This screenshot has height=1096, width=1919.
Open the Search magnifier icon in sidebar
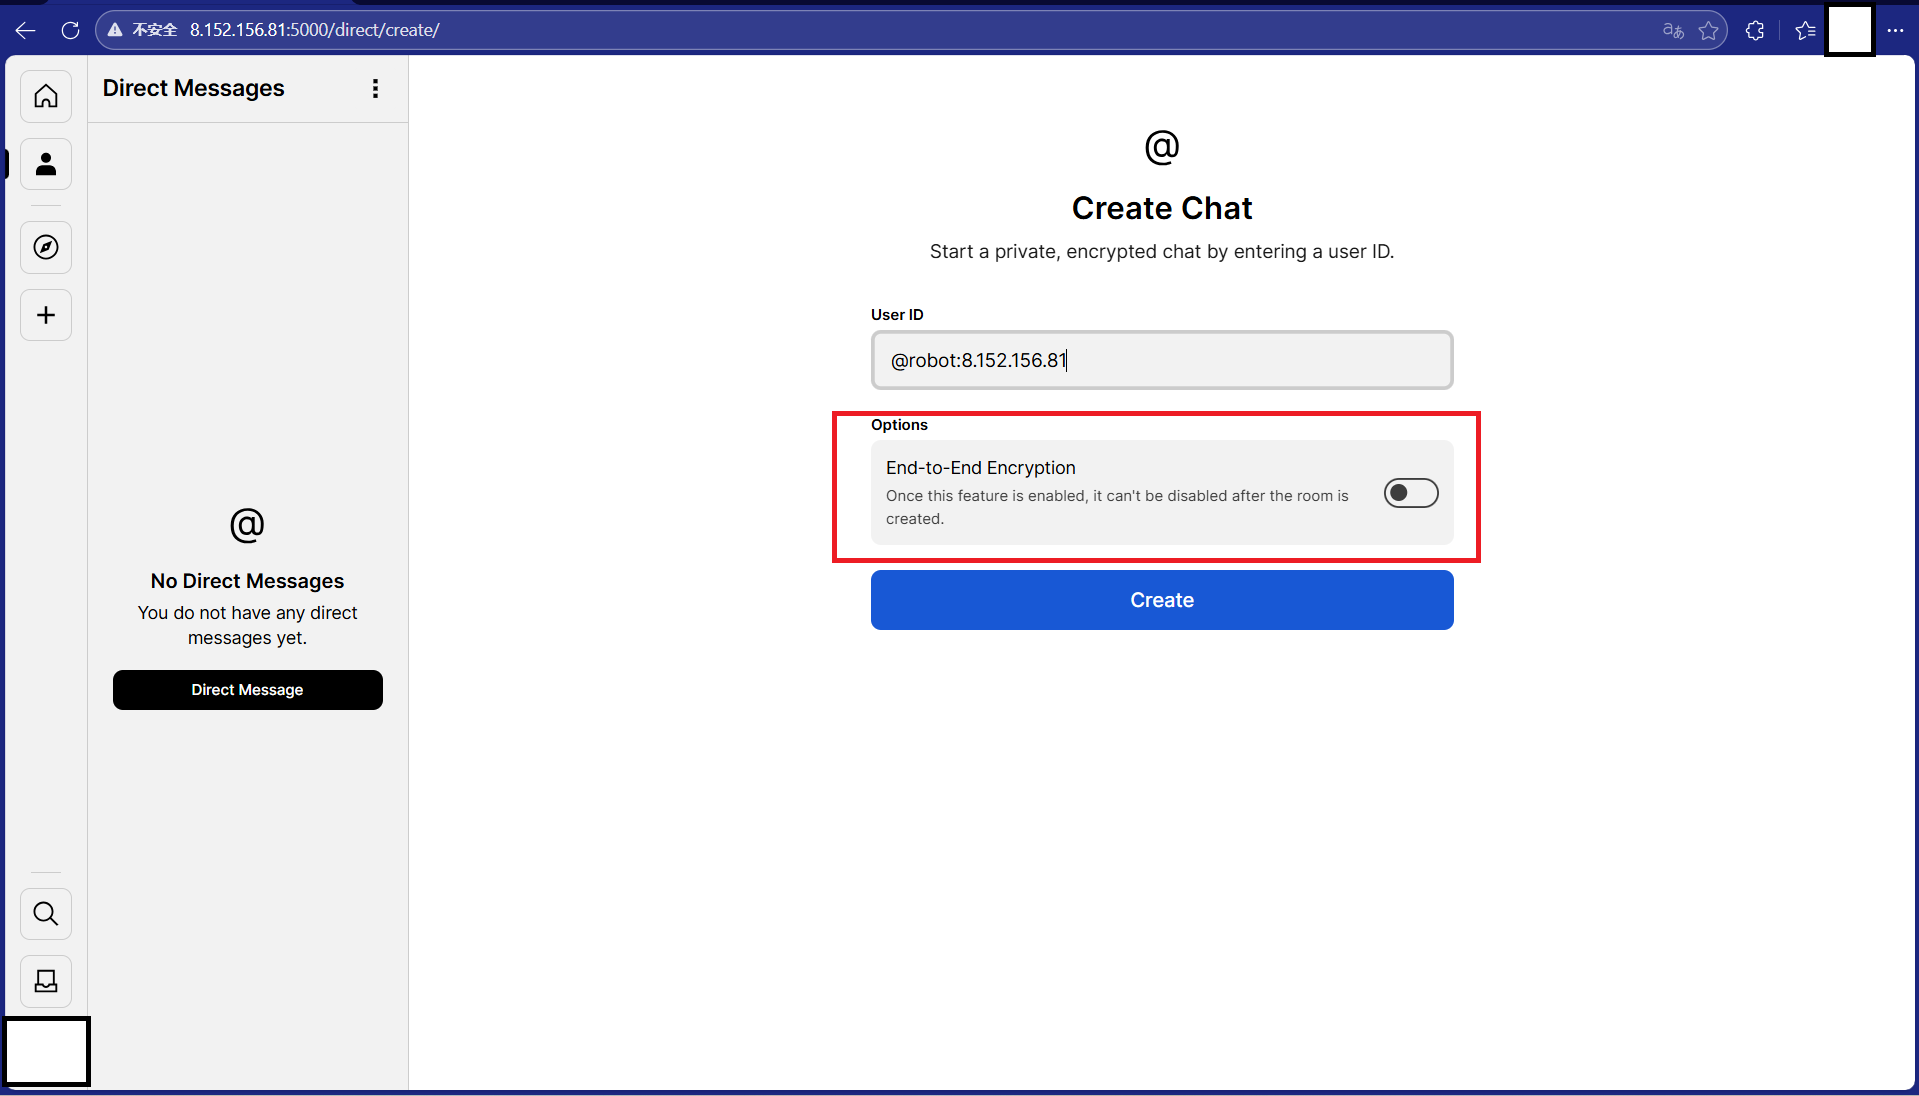click(x=46, y=913)
